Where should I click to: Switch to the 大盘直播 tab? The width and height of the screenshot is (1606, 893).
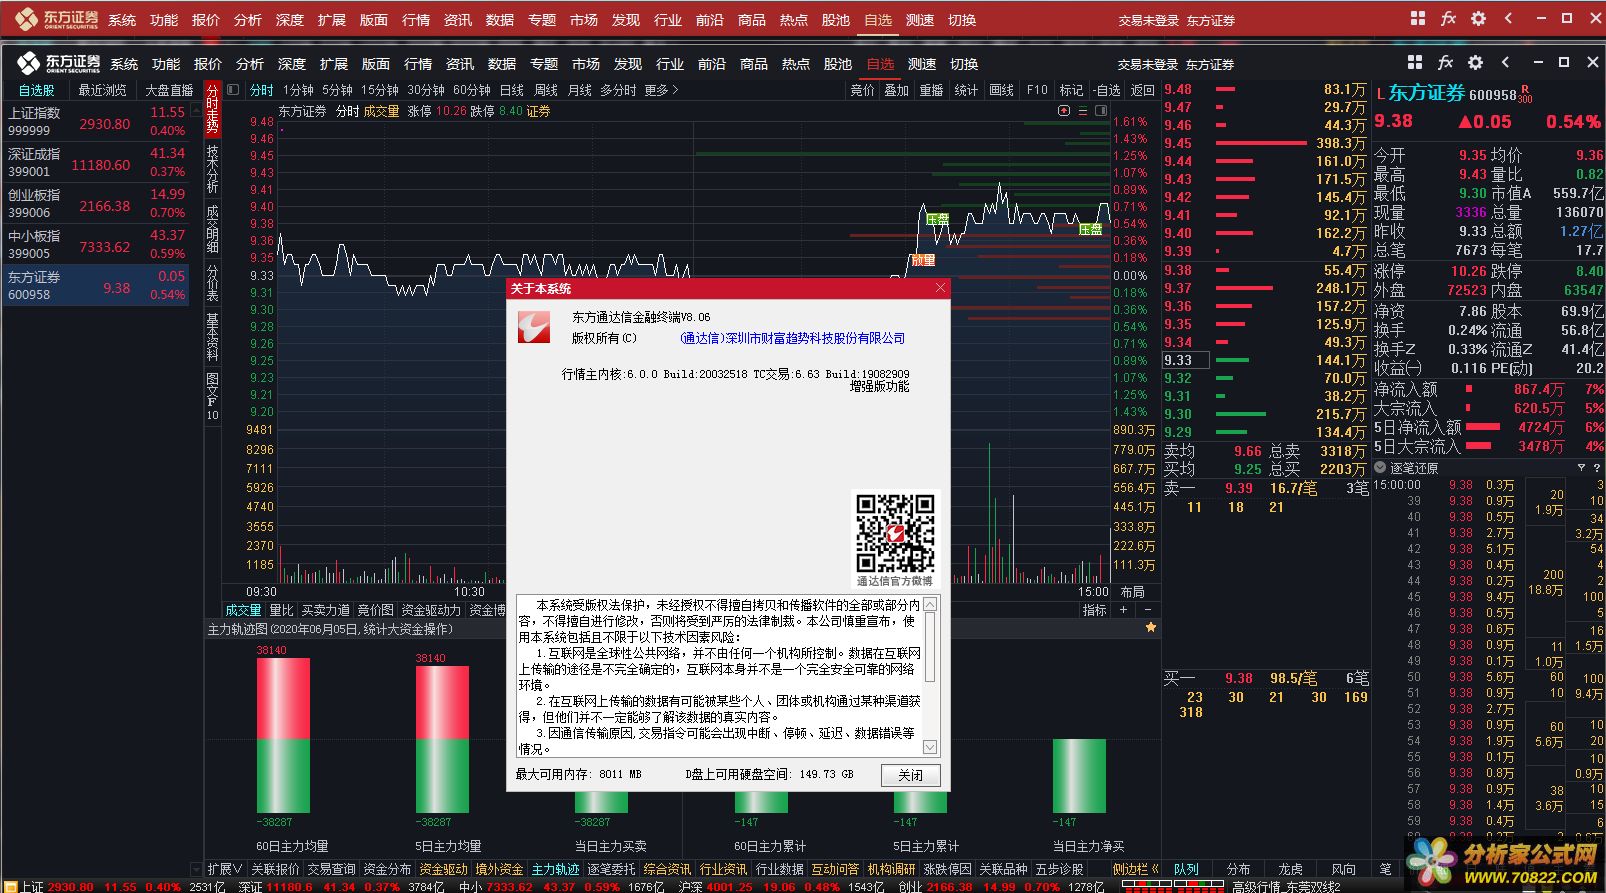169,90
